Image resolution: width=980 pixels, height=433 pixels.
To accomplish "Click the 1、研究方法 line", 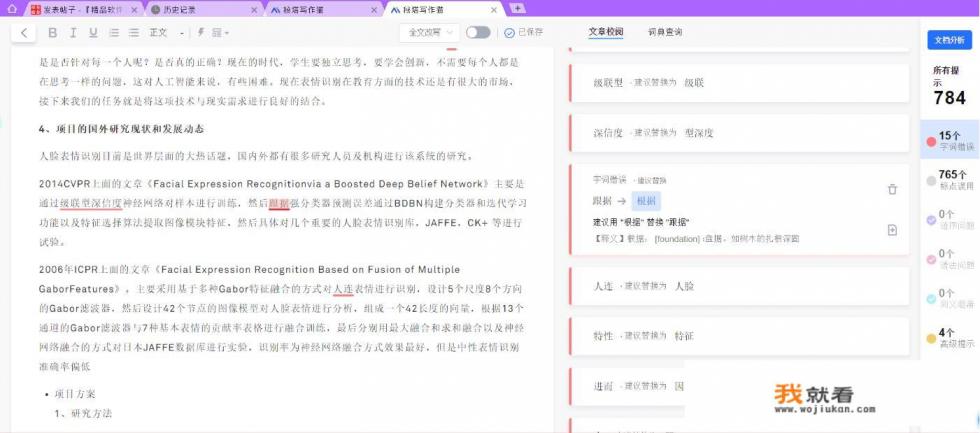I will 83,414.
